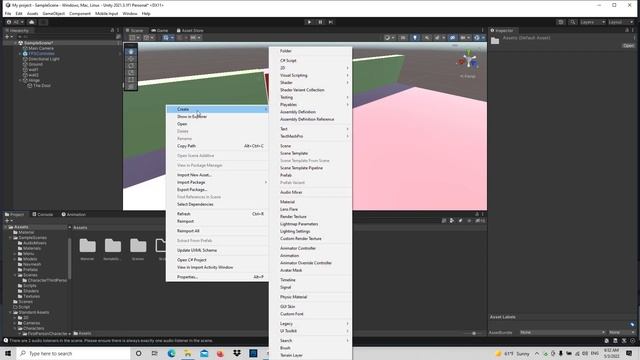Toggle the Inspector panel lock
Screen dimensions: 640x360
(627, 30)
